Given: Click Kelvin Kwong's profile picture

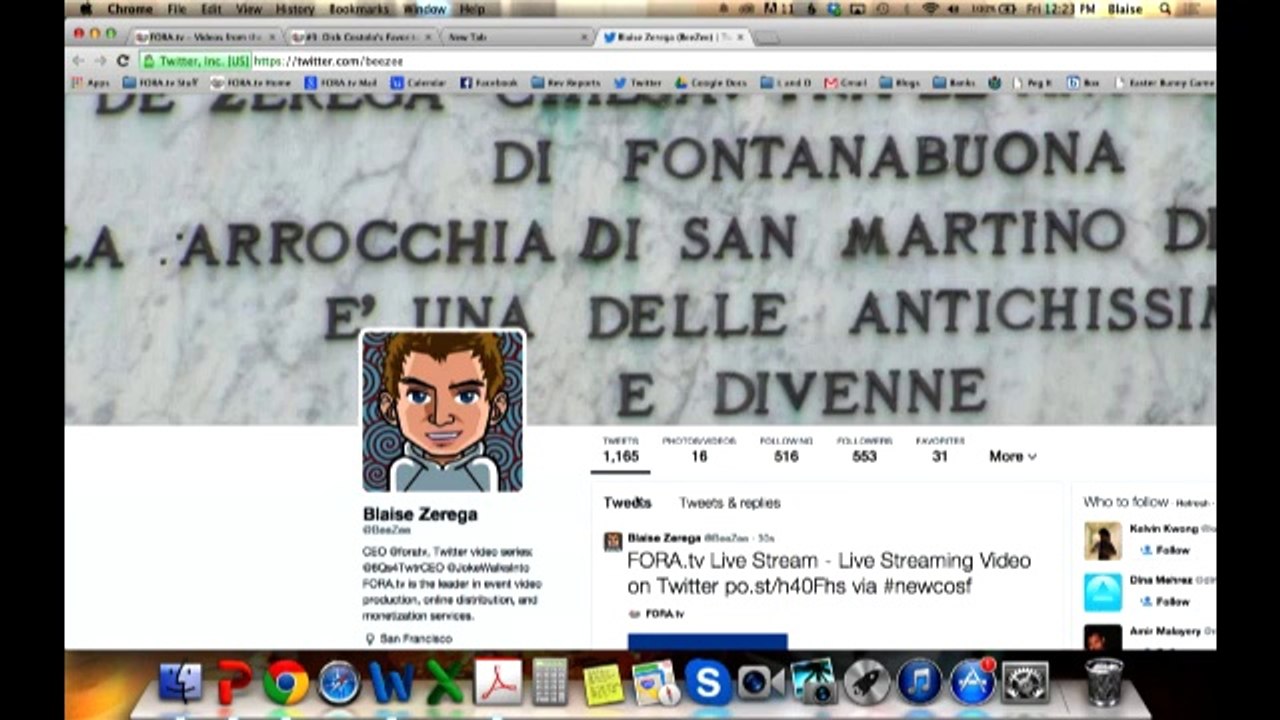Looking at the screenshot, I should tap(1103, 541).
